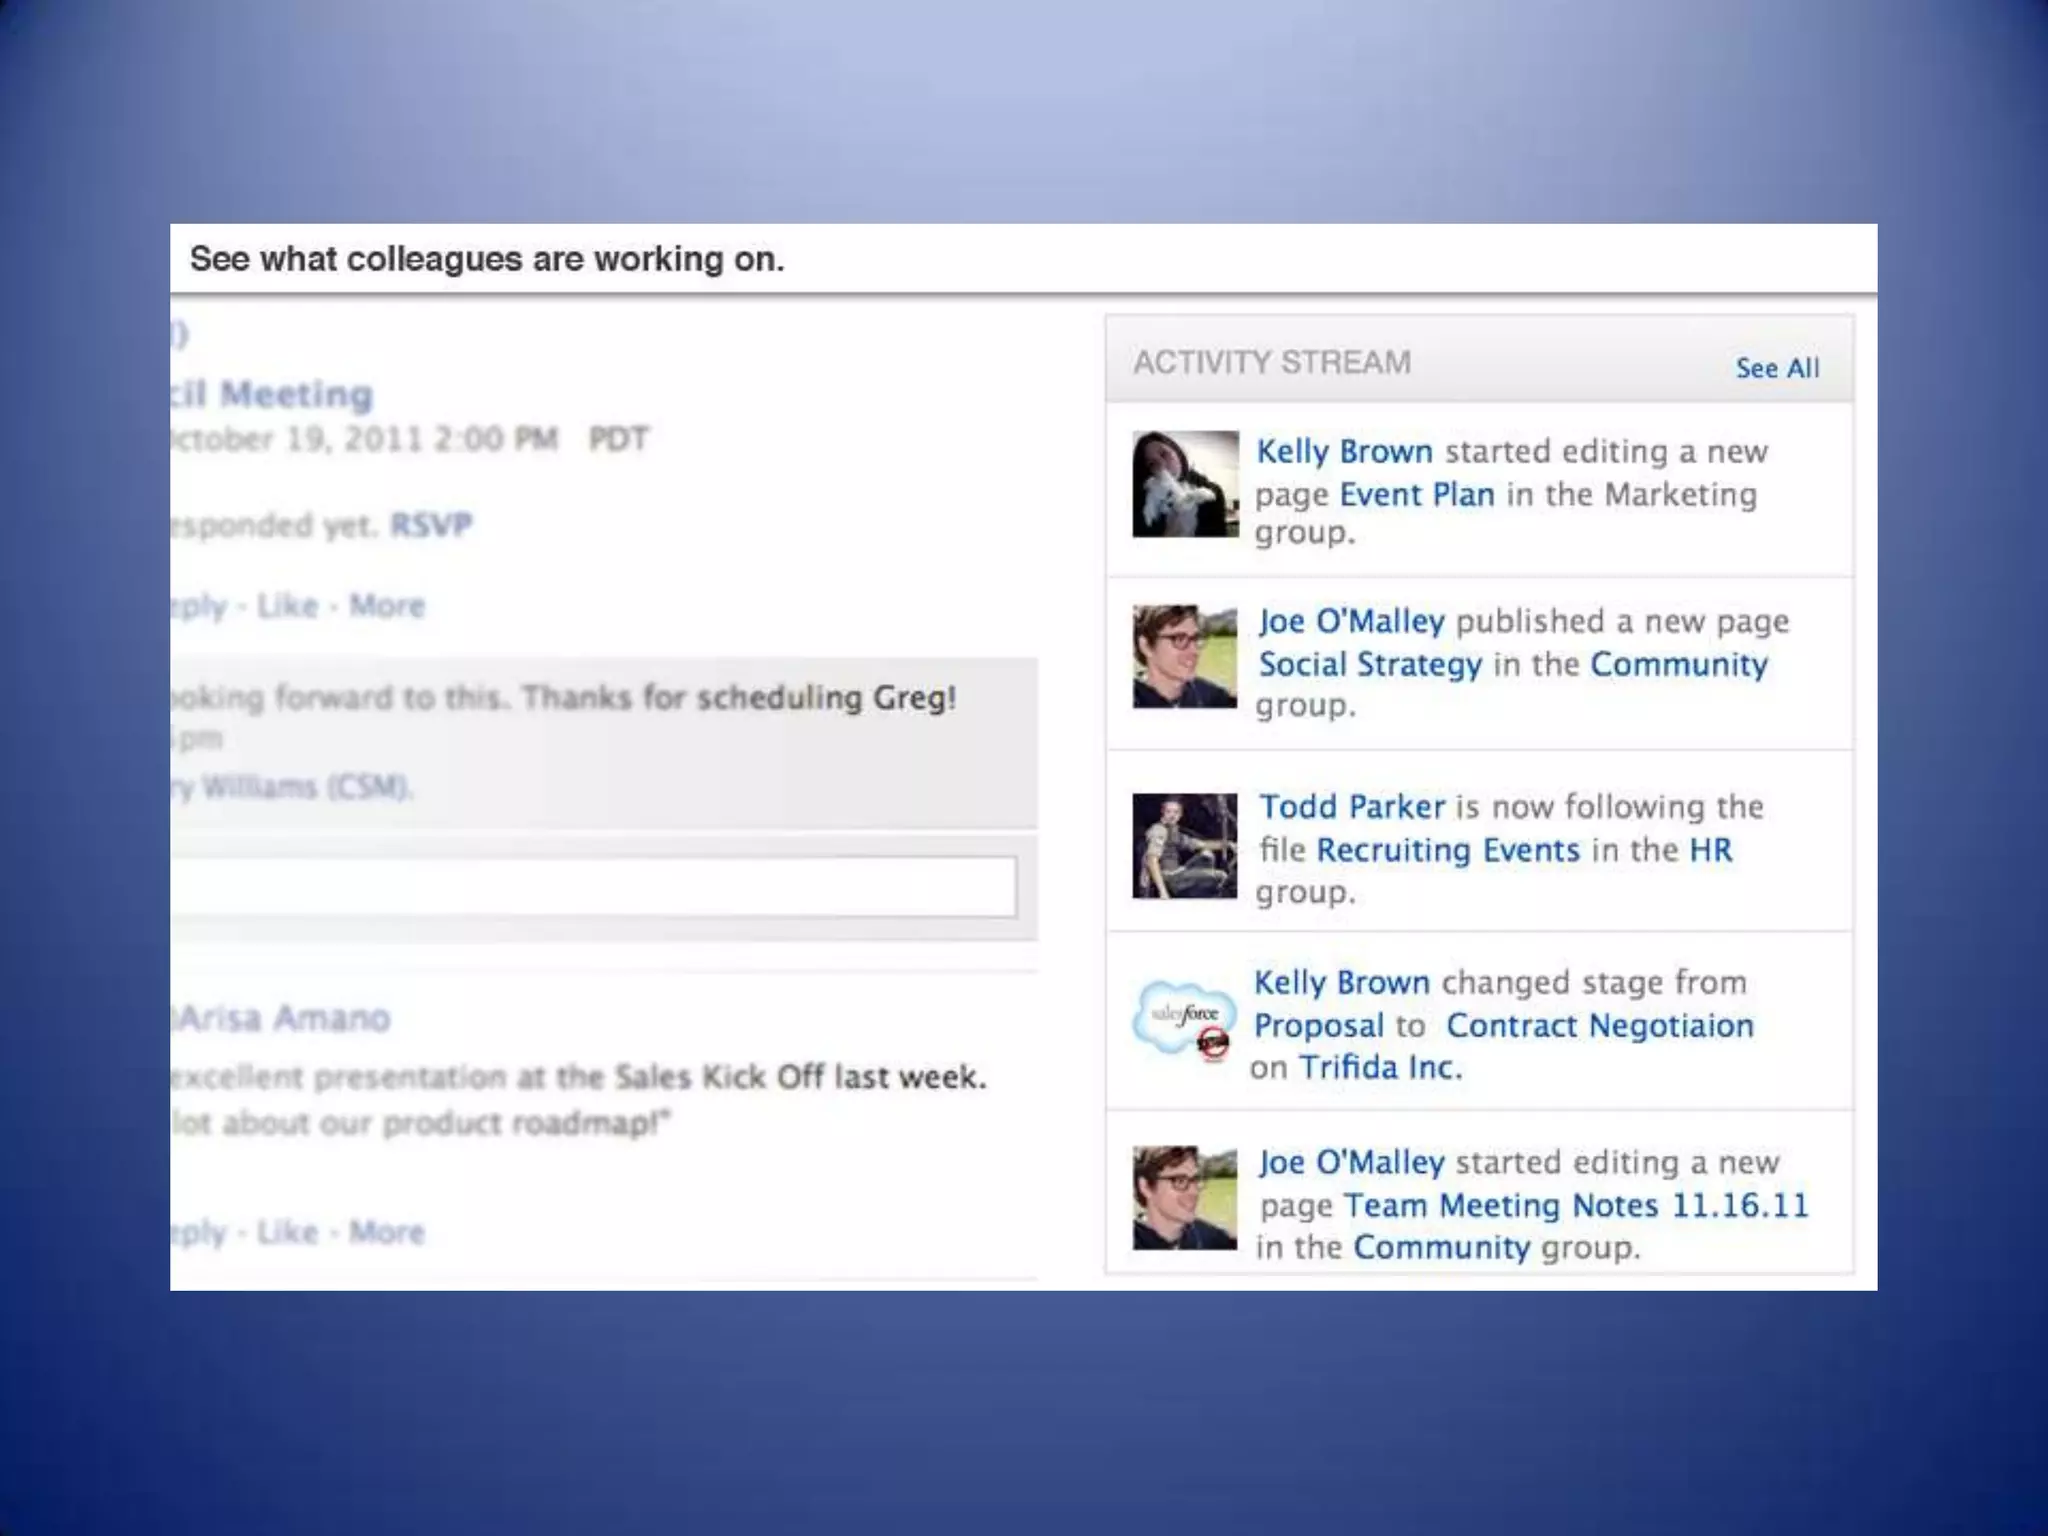Open the Social Strategy page link

pyautogui.click(x=1370, y=664)
